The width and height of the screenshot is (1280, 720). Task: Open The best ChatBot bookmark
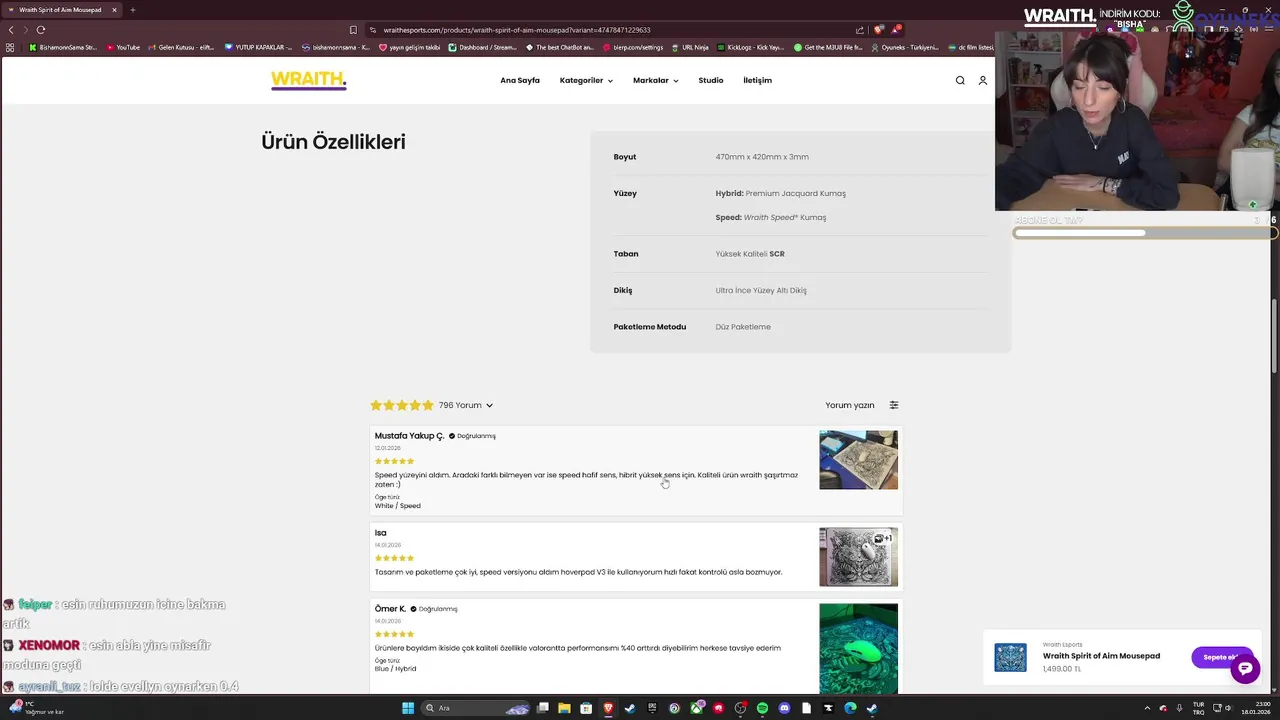[560, 47]
